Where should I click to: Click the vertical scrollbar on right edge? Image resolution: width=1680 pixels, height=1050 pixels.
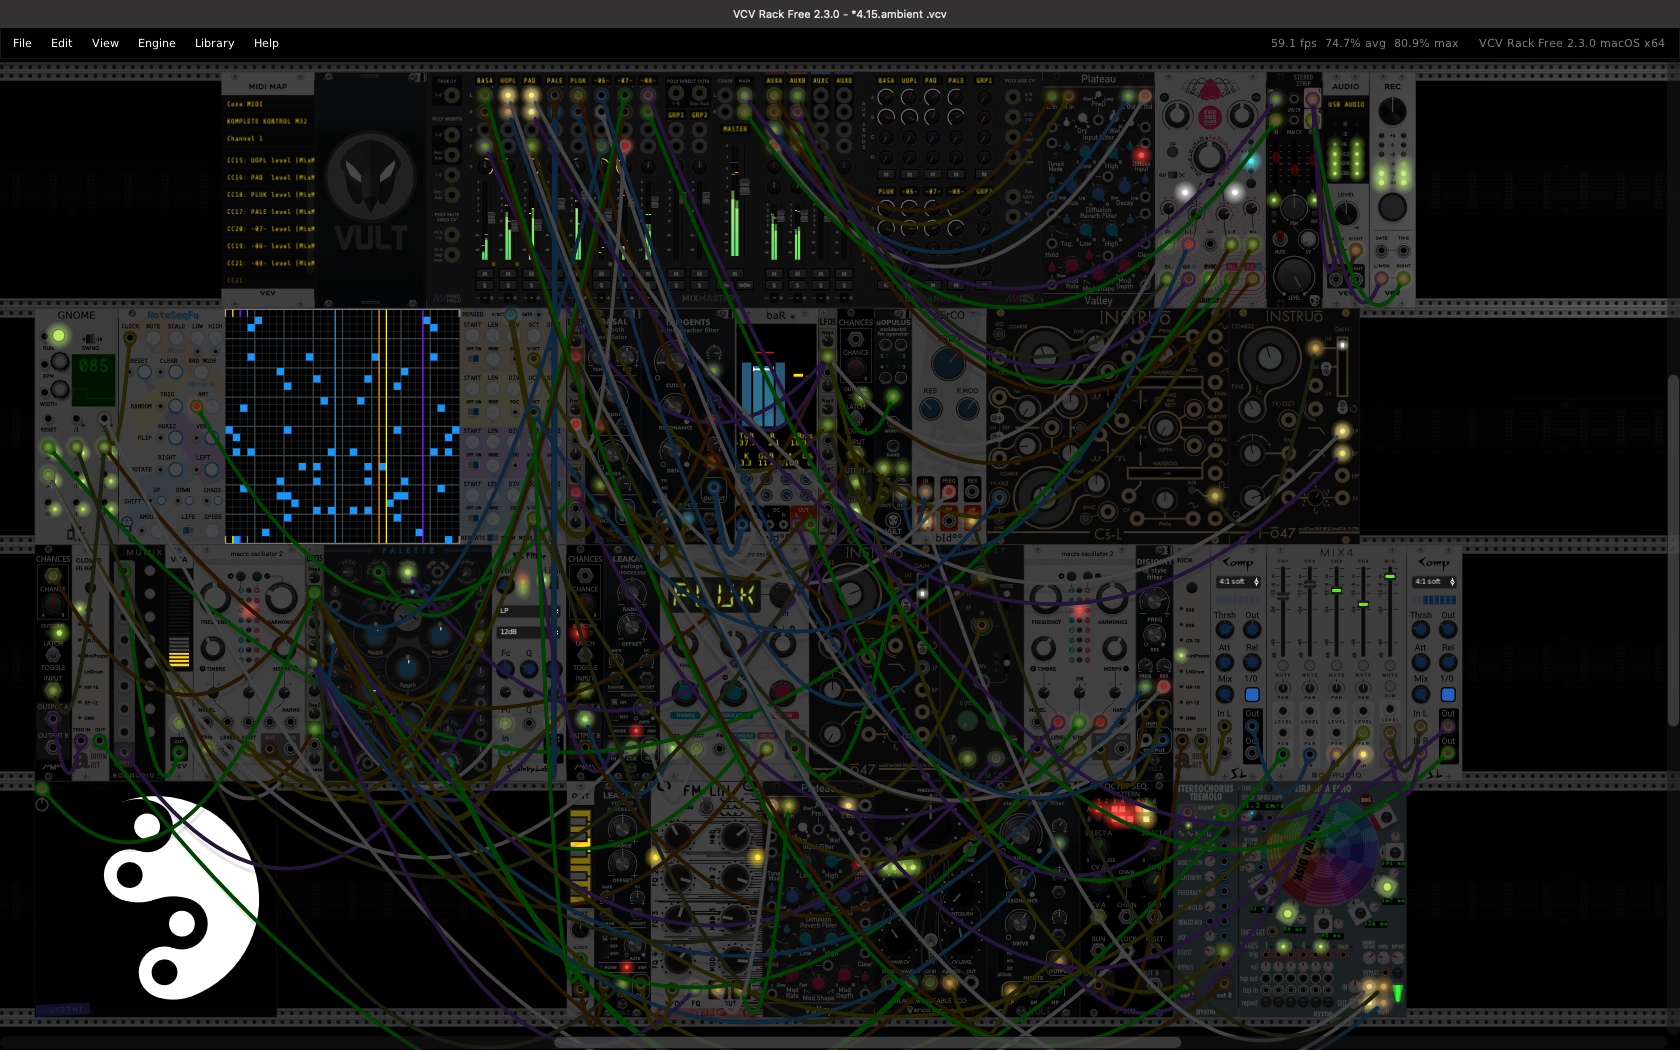1674,550
